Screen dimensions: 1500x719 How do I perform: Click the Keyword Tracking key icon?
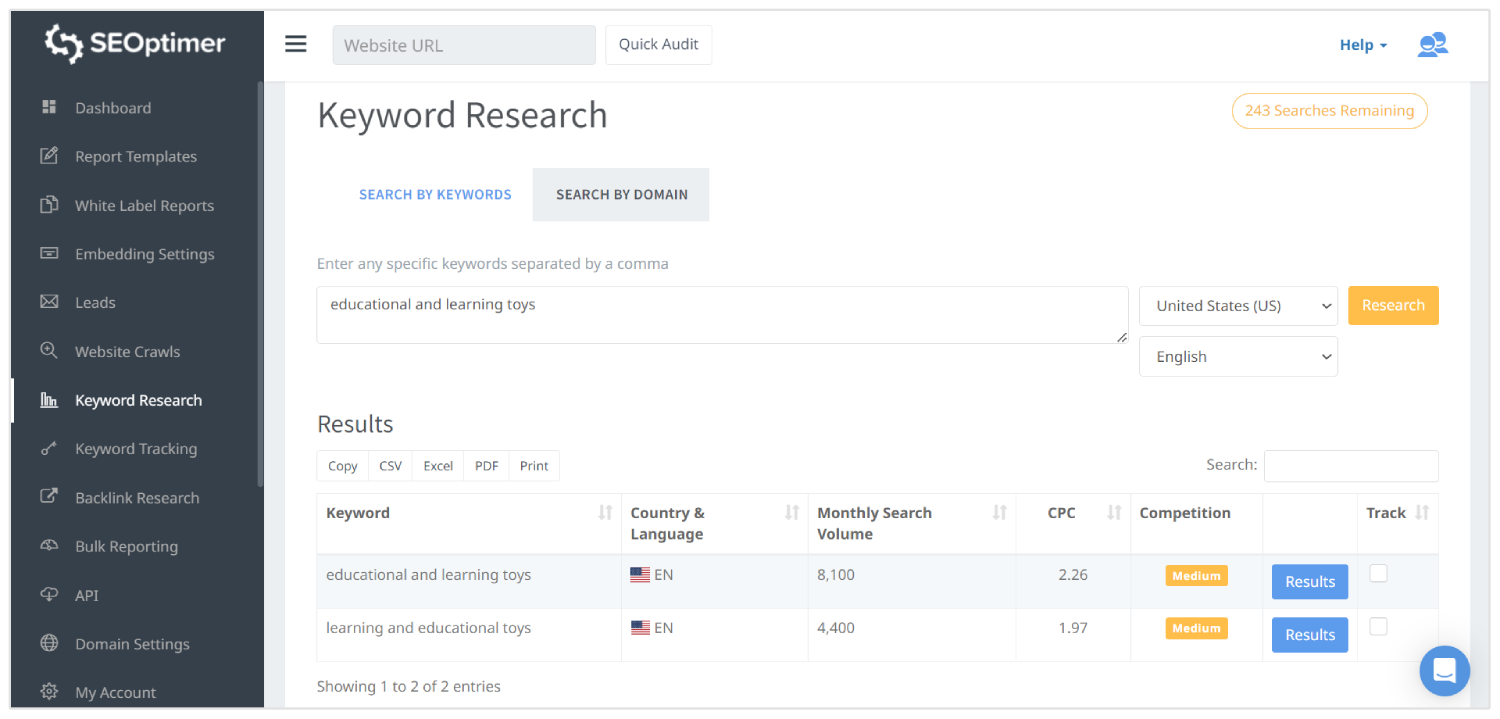[x=50, y=448]
